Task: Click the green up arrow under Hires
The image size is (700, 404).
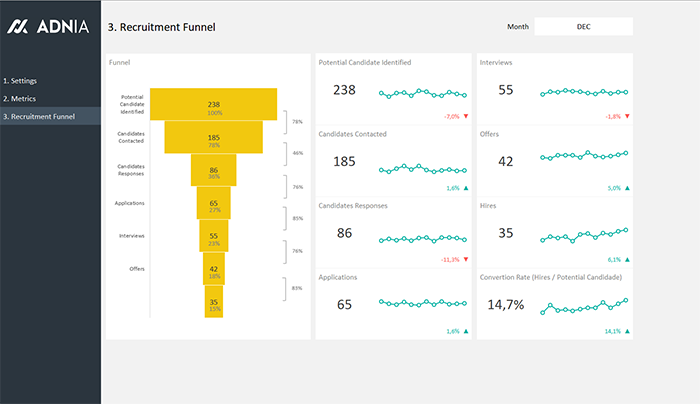Action: point(628,259)
